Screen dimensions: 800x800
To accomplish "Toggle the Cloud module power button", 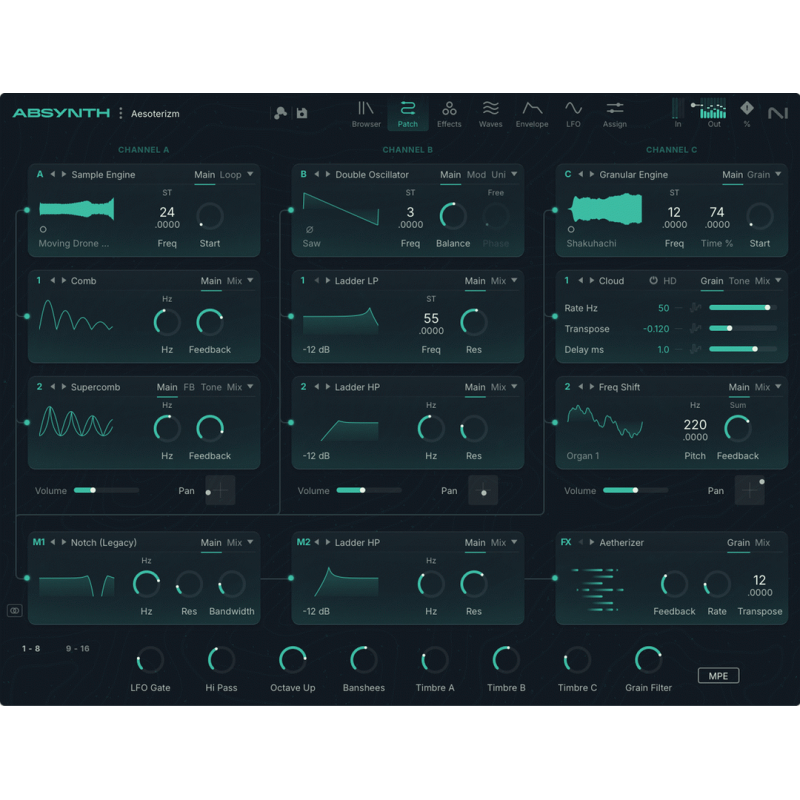I will [653, 281].
